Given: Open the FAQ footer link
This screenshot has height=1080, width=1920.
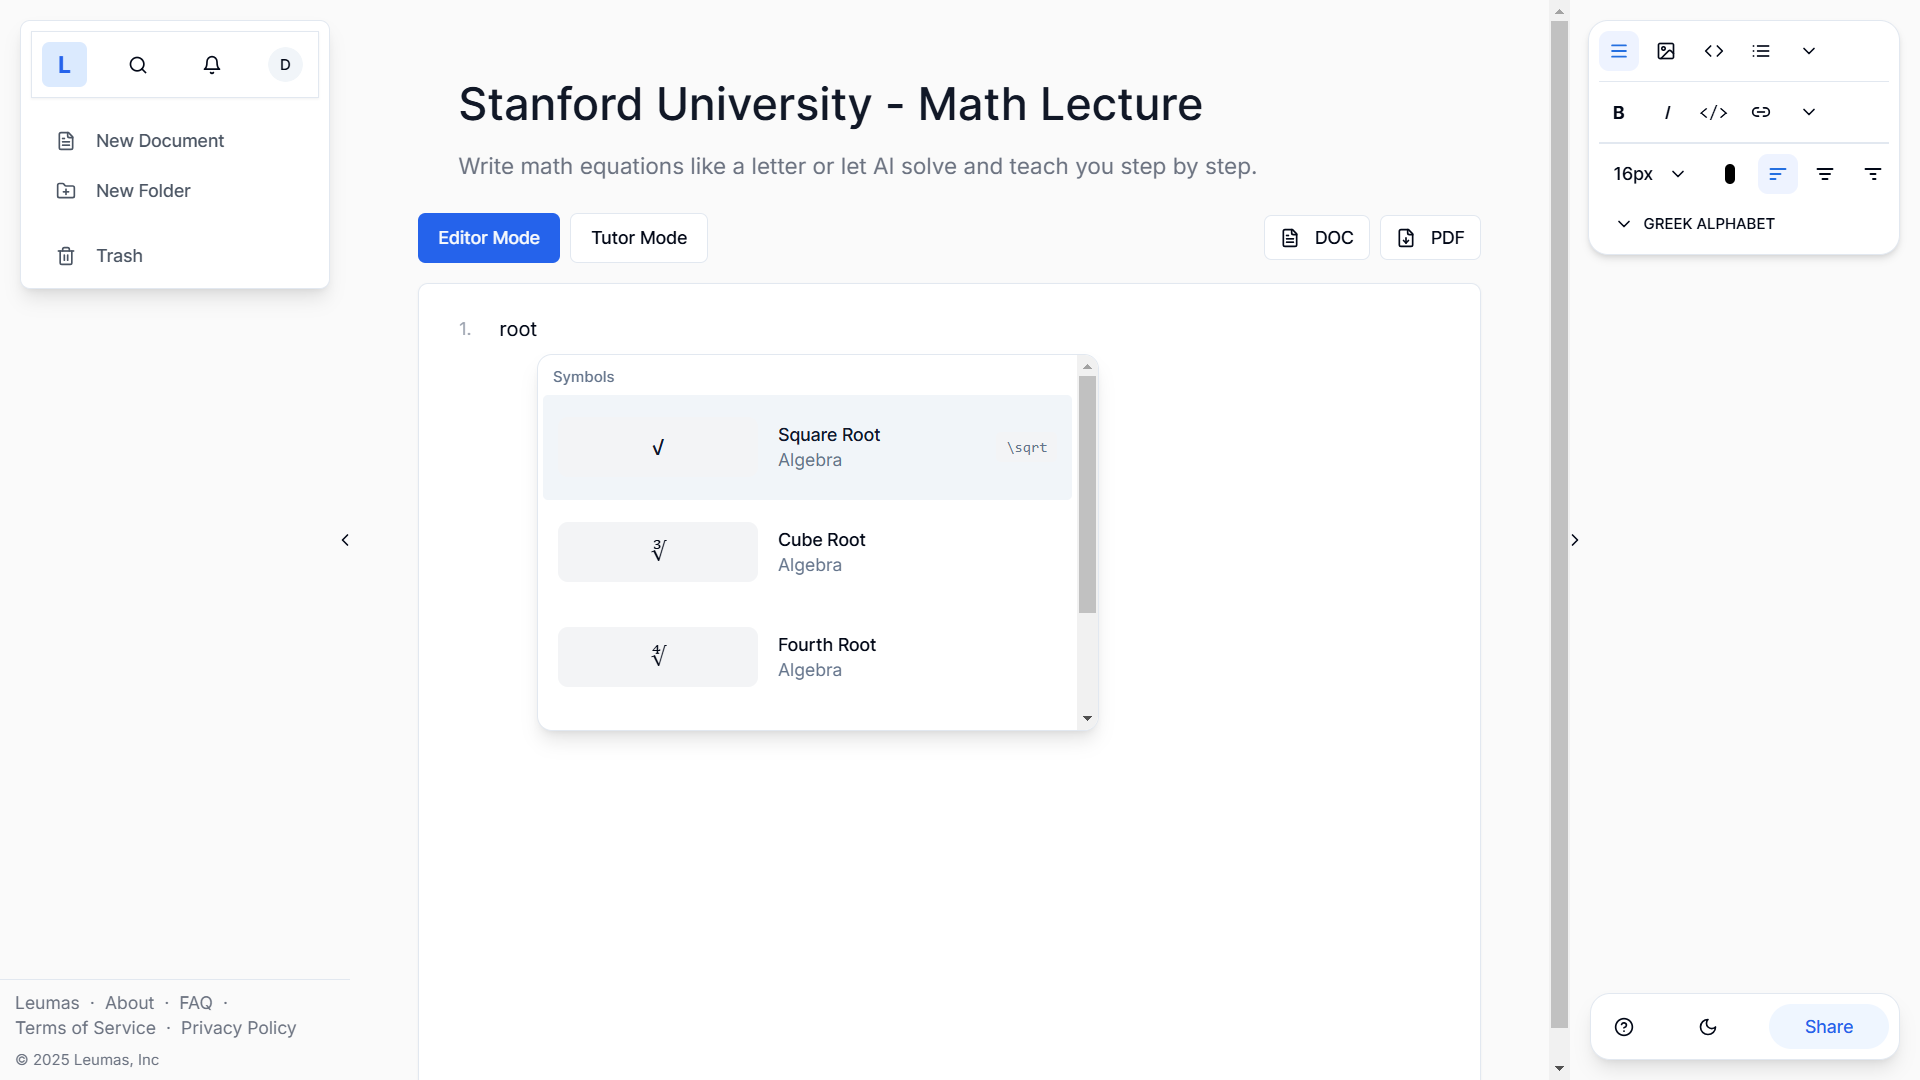Looking at the screenshot, I should [196, 1003].
